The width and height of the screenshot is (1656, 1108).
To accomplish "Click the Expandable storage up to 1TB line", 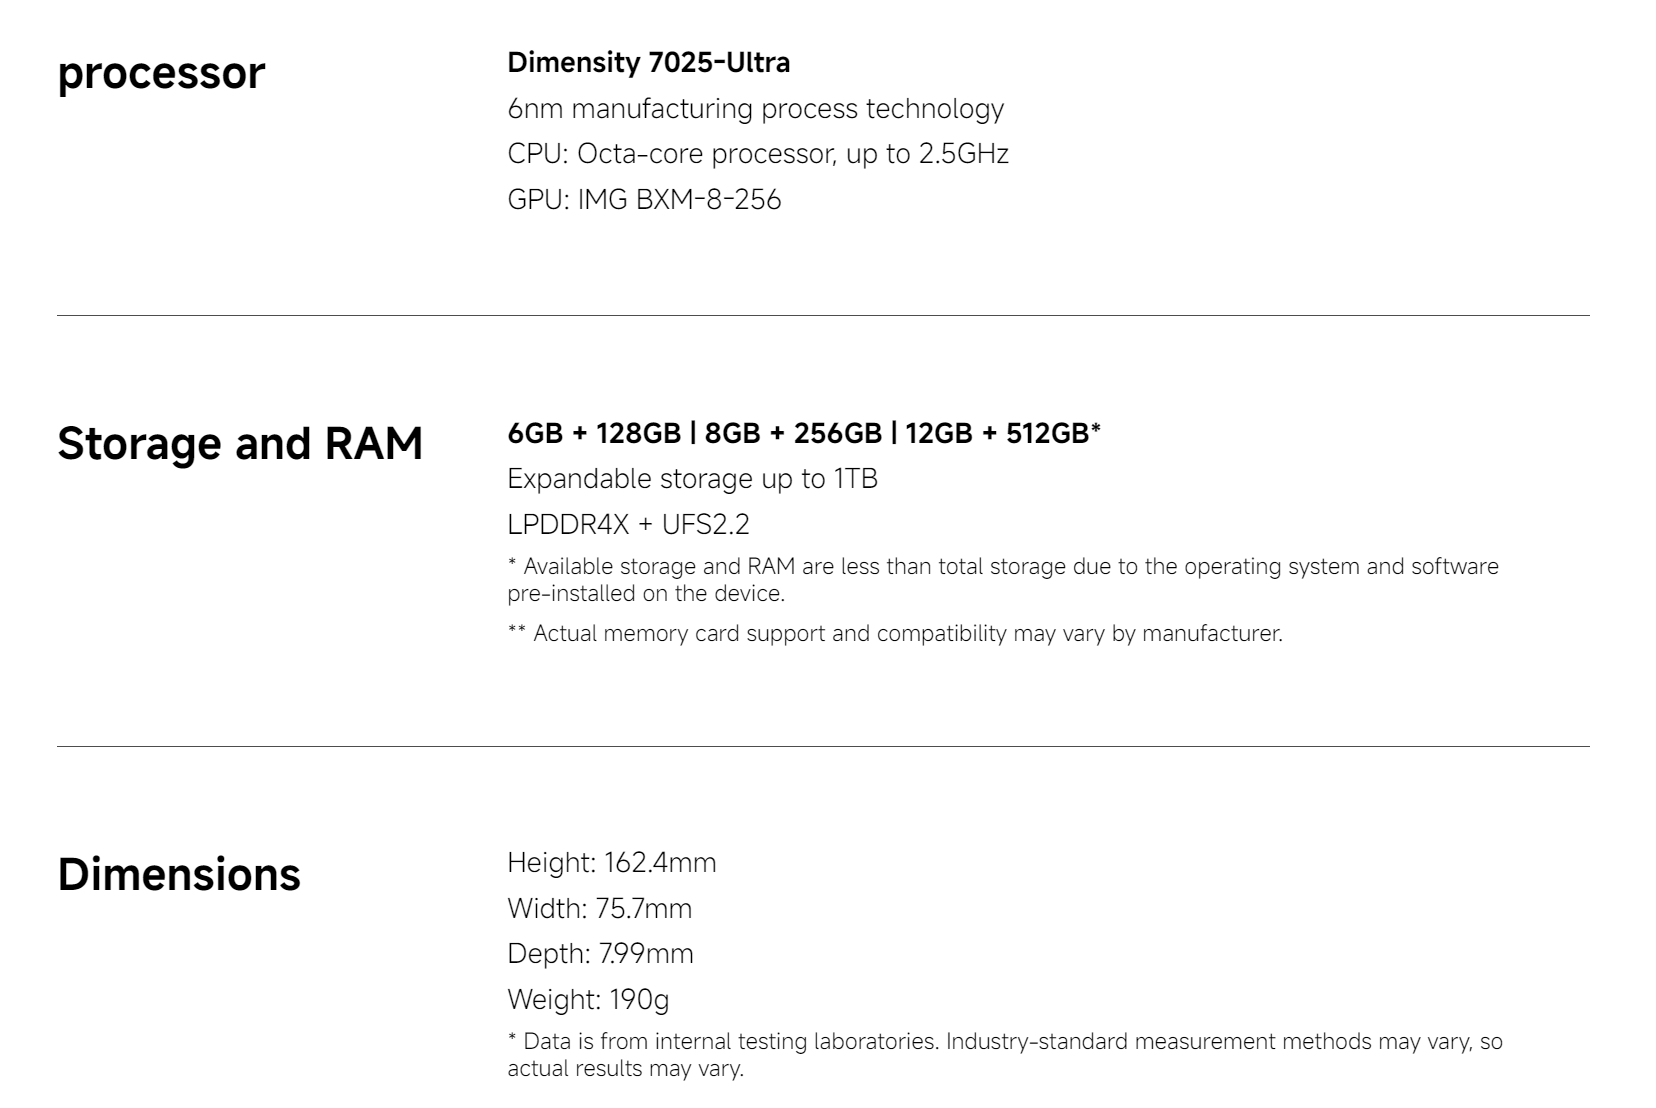I will click(692, 479).
